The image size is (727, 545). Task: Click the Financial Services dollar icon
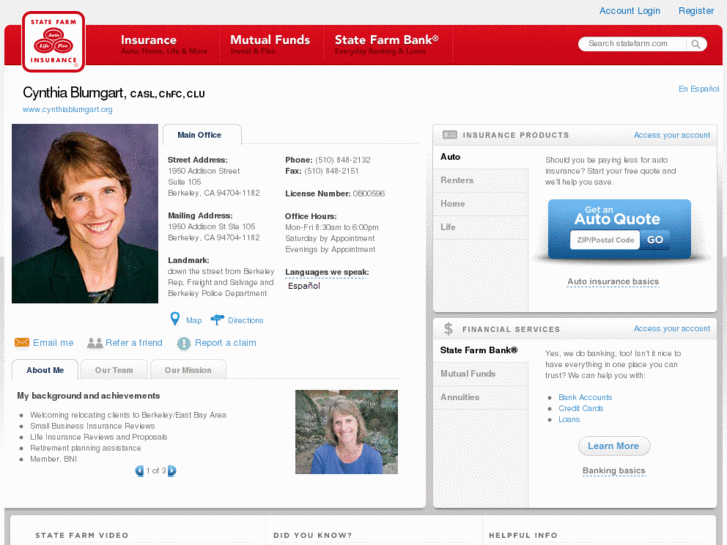click(448, 329)
